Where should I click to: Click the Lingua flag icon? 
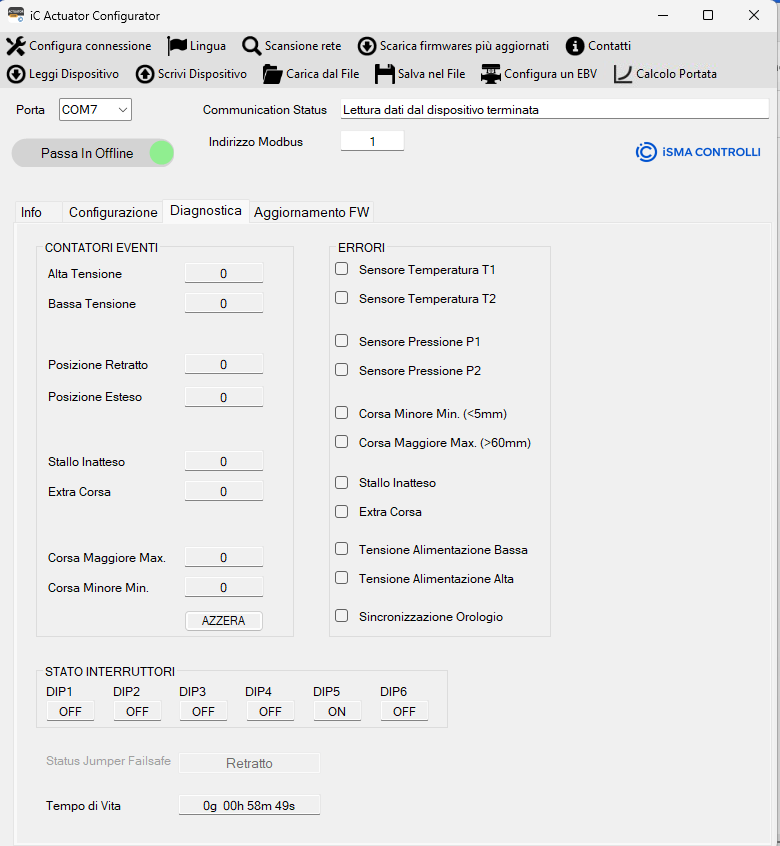coord(177,46)
